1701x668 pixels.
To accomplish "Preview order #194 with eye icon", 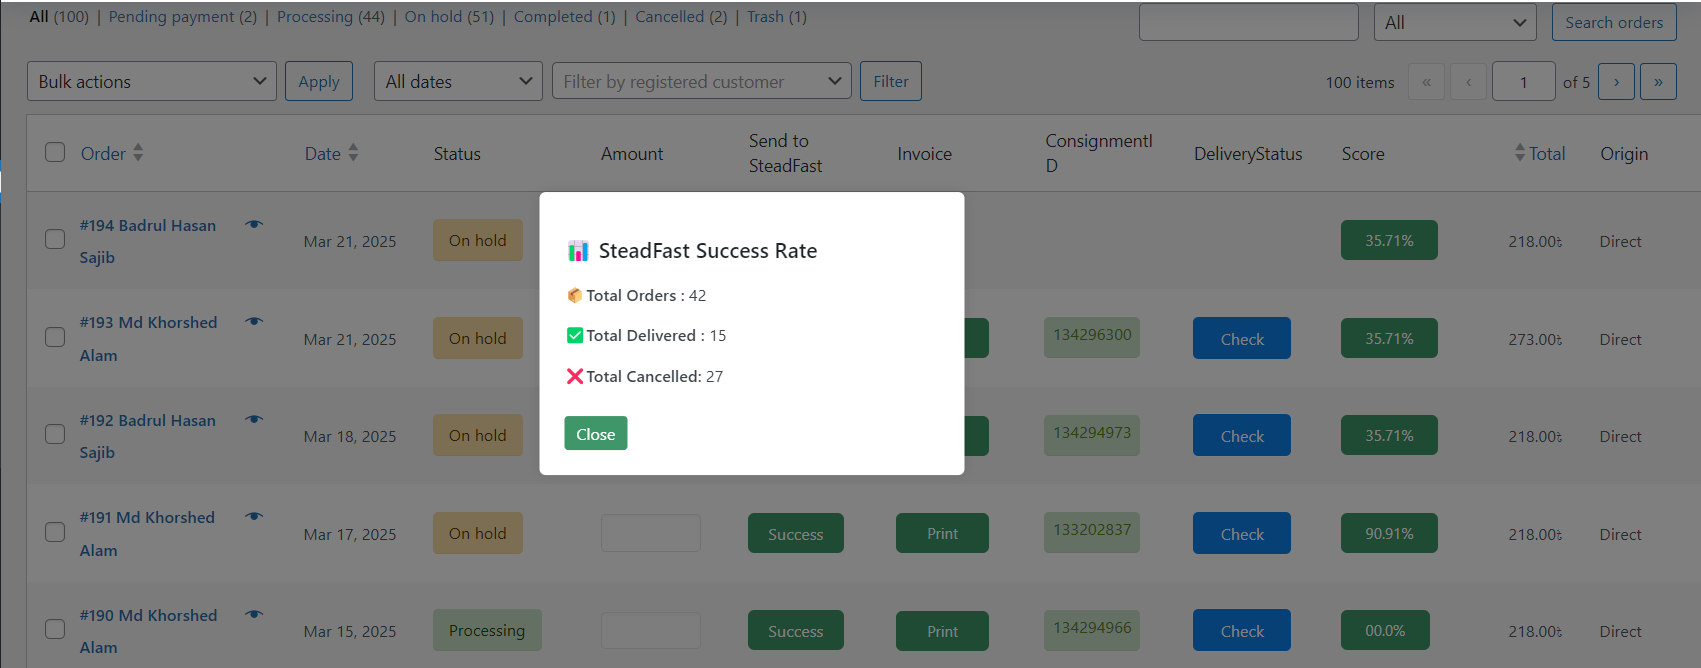I will (254, 224).
